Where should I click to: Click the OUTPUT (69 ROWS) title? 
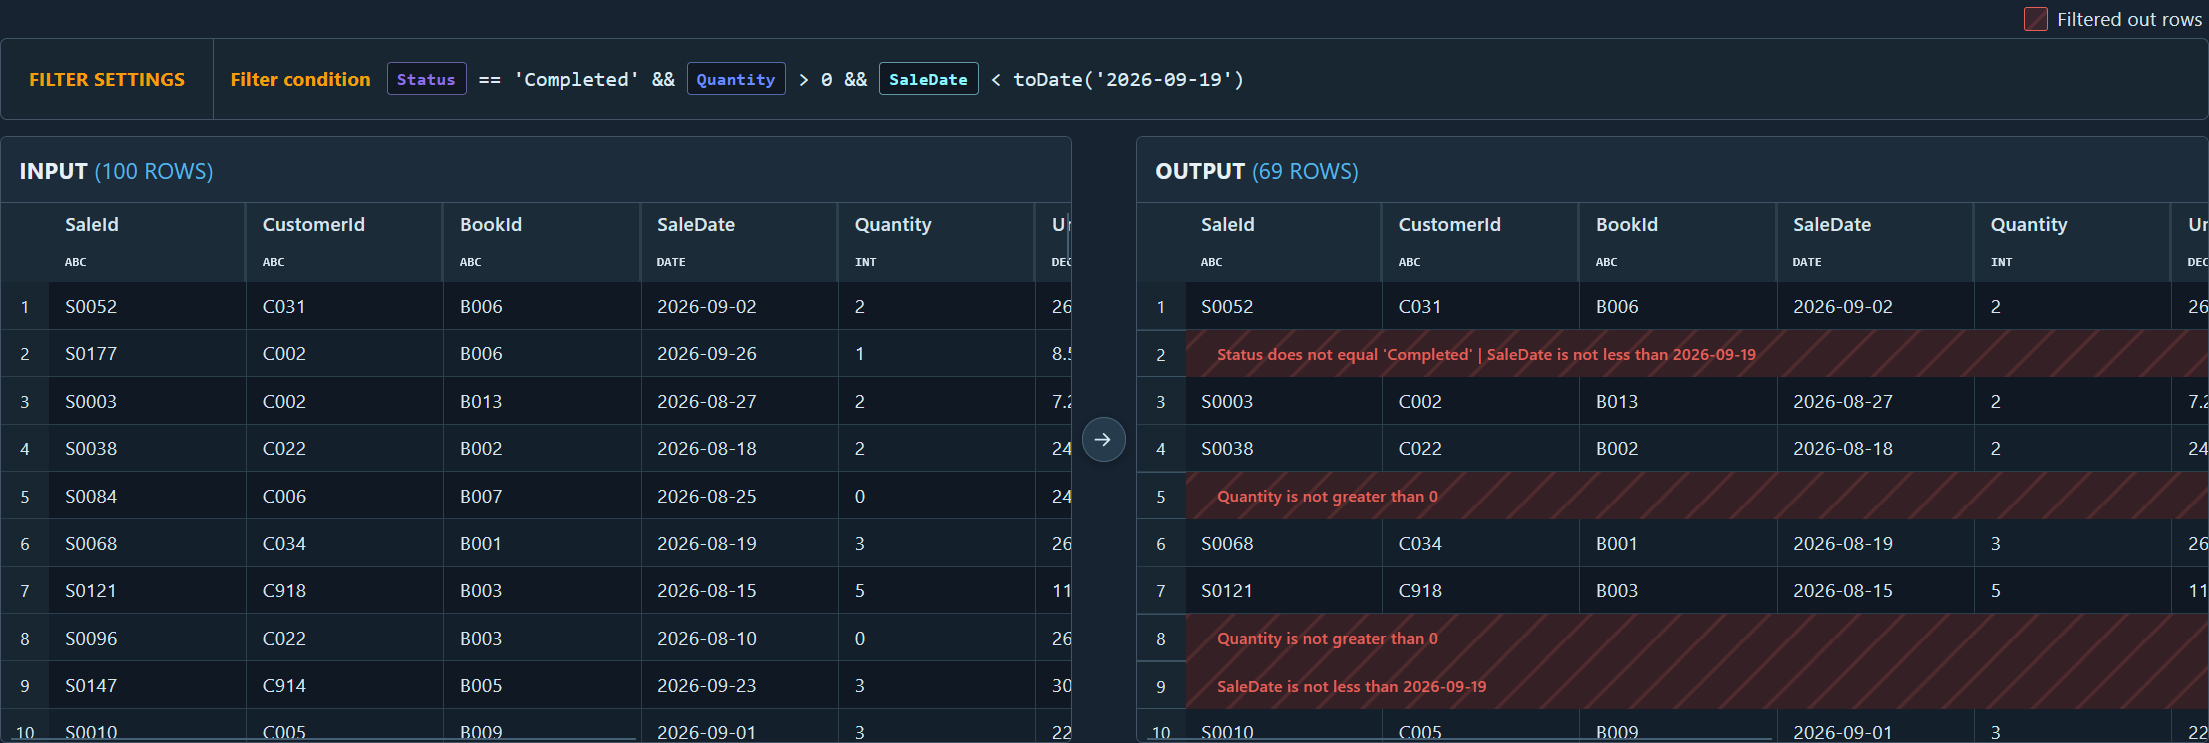point(1257,171)
